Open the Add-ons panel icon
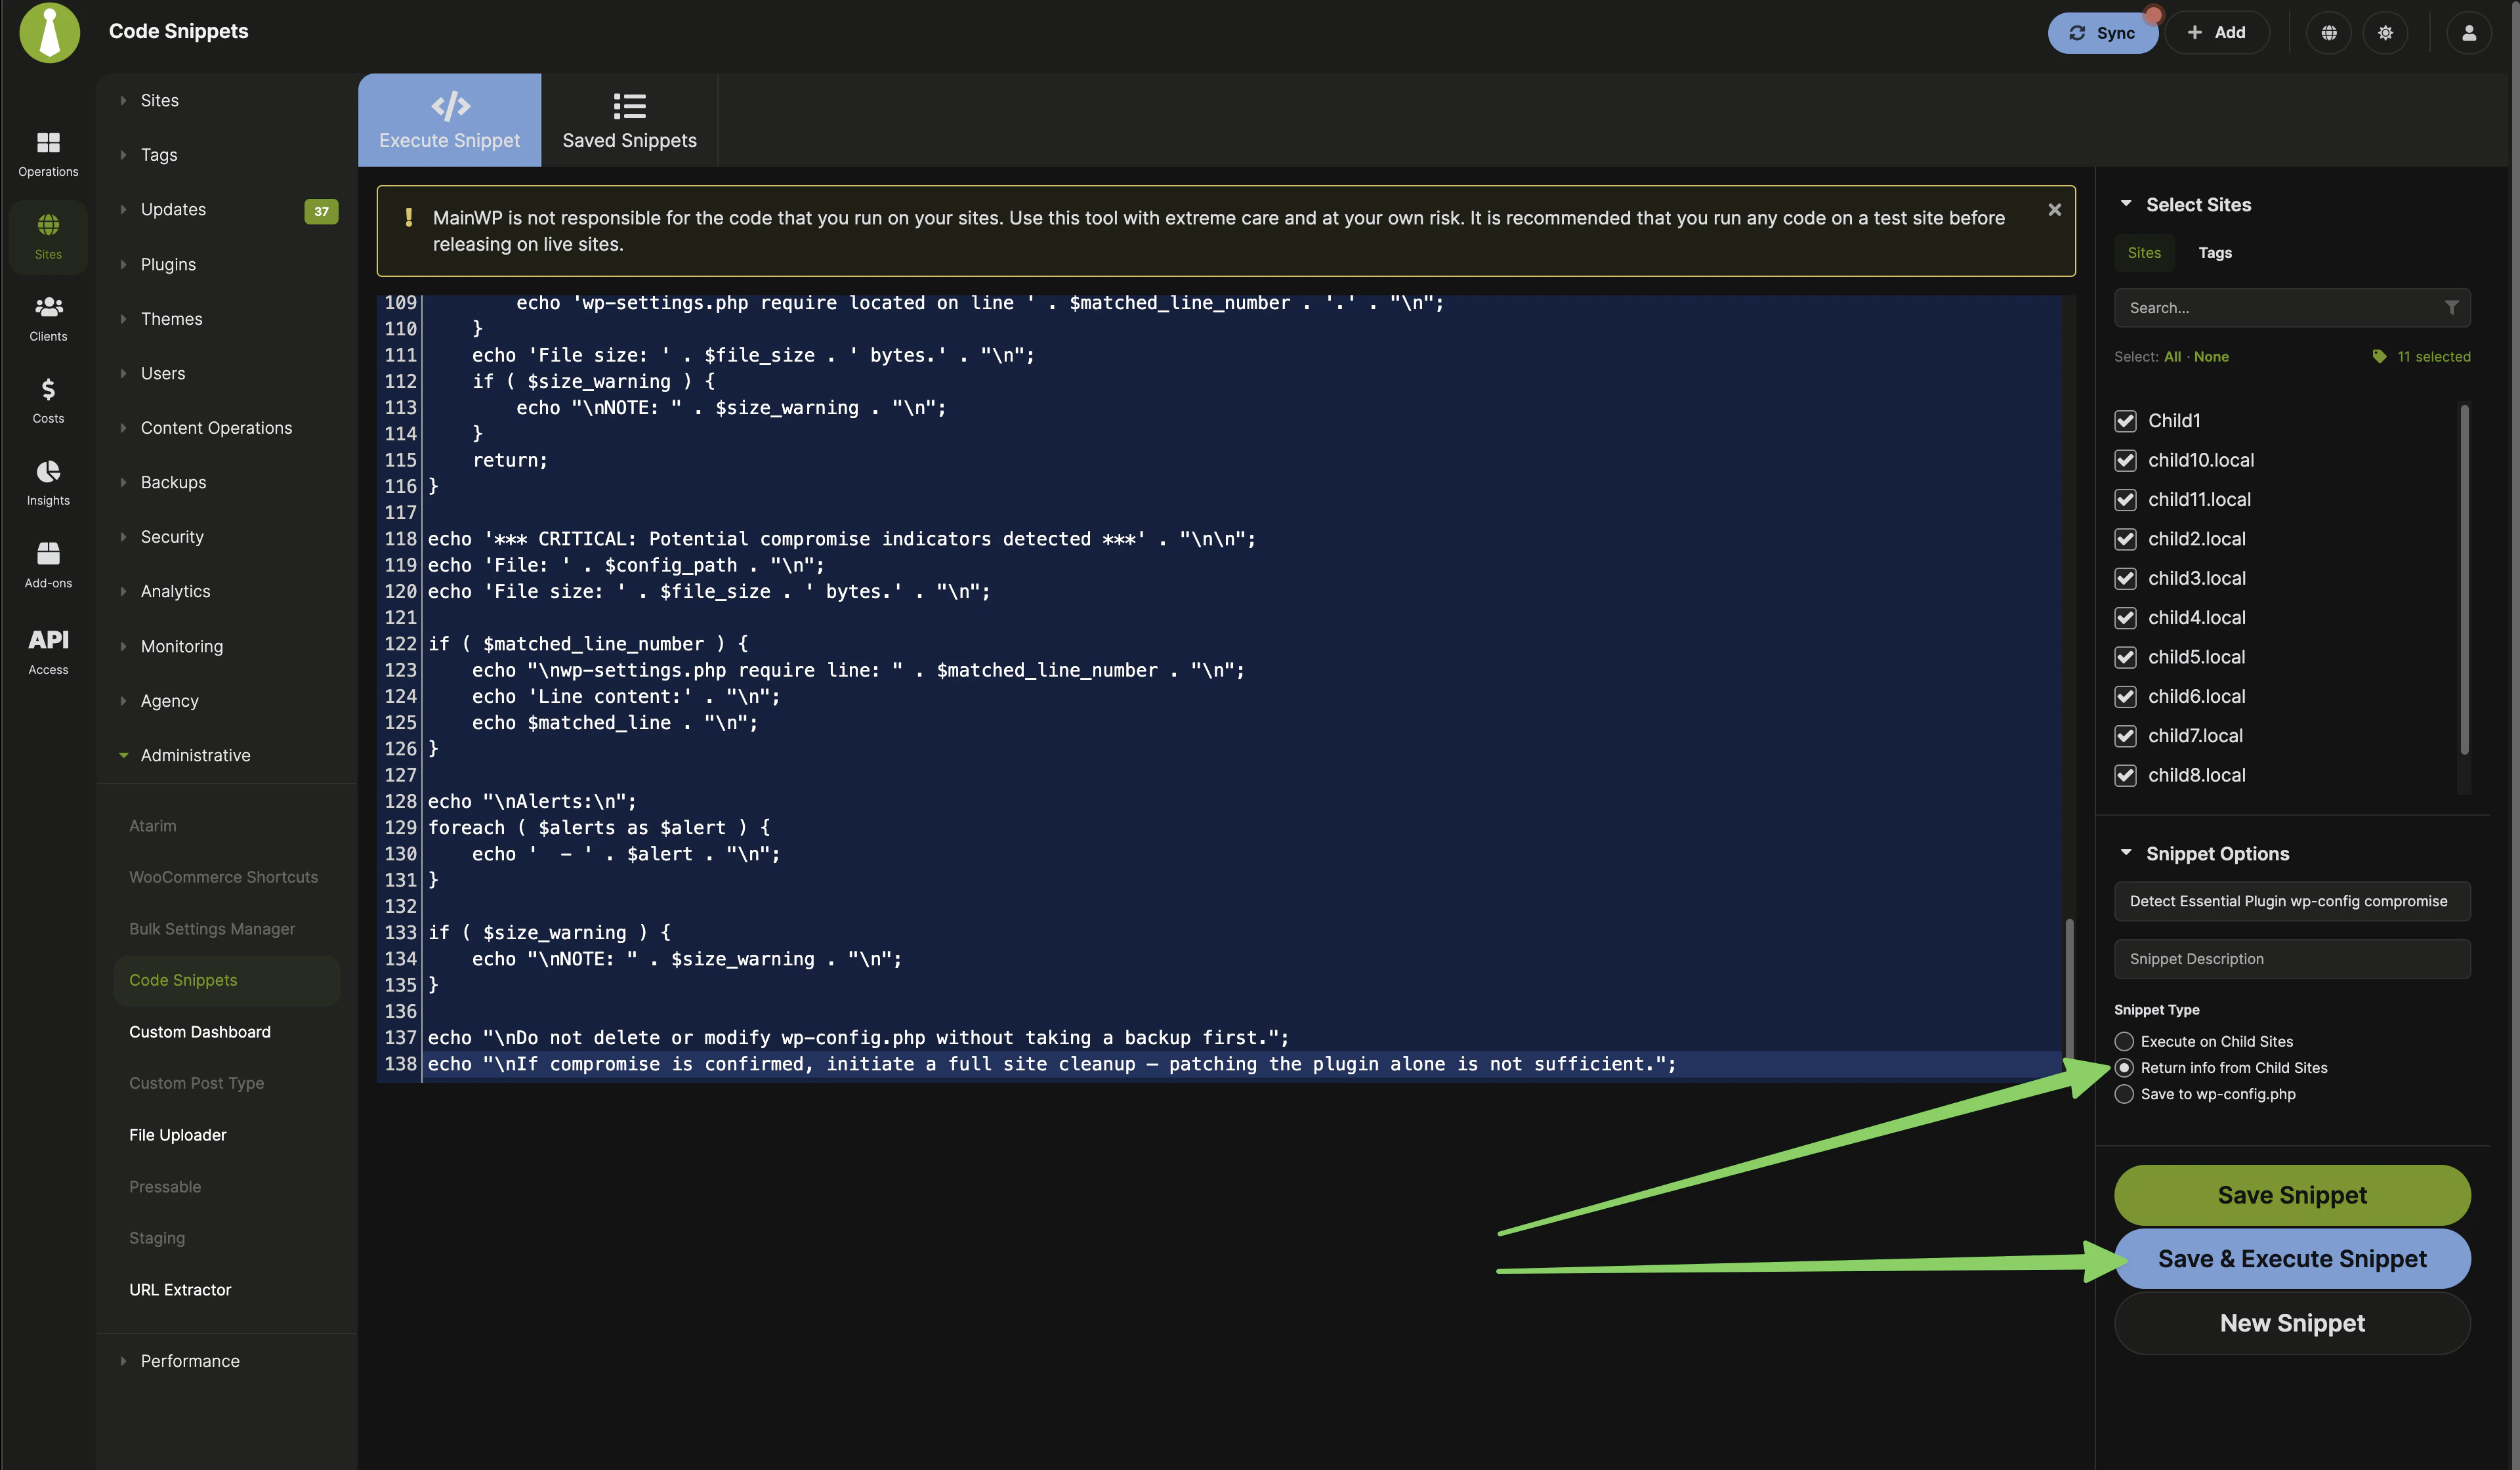 (x=47, y=564)
